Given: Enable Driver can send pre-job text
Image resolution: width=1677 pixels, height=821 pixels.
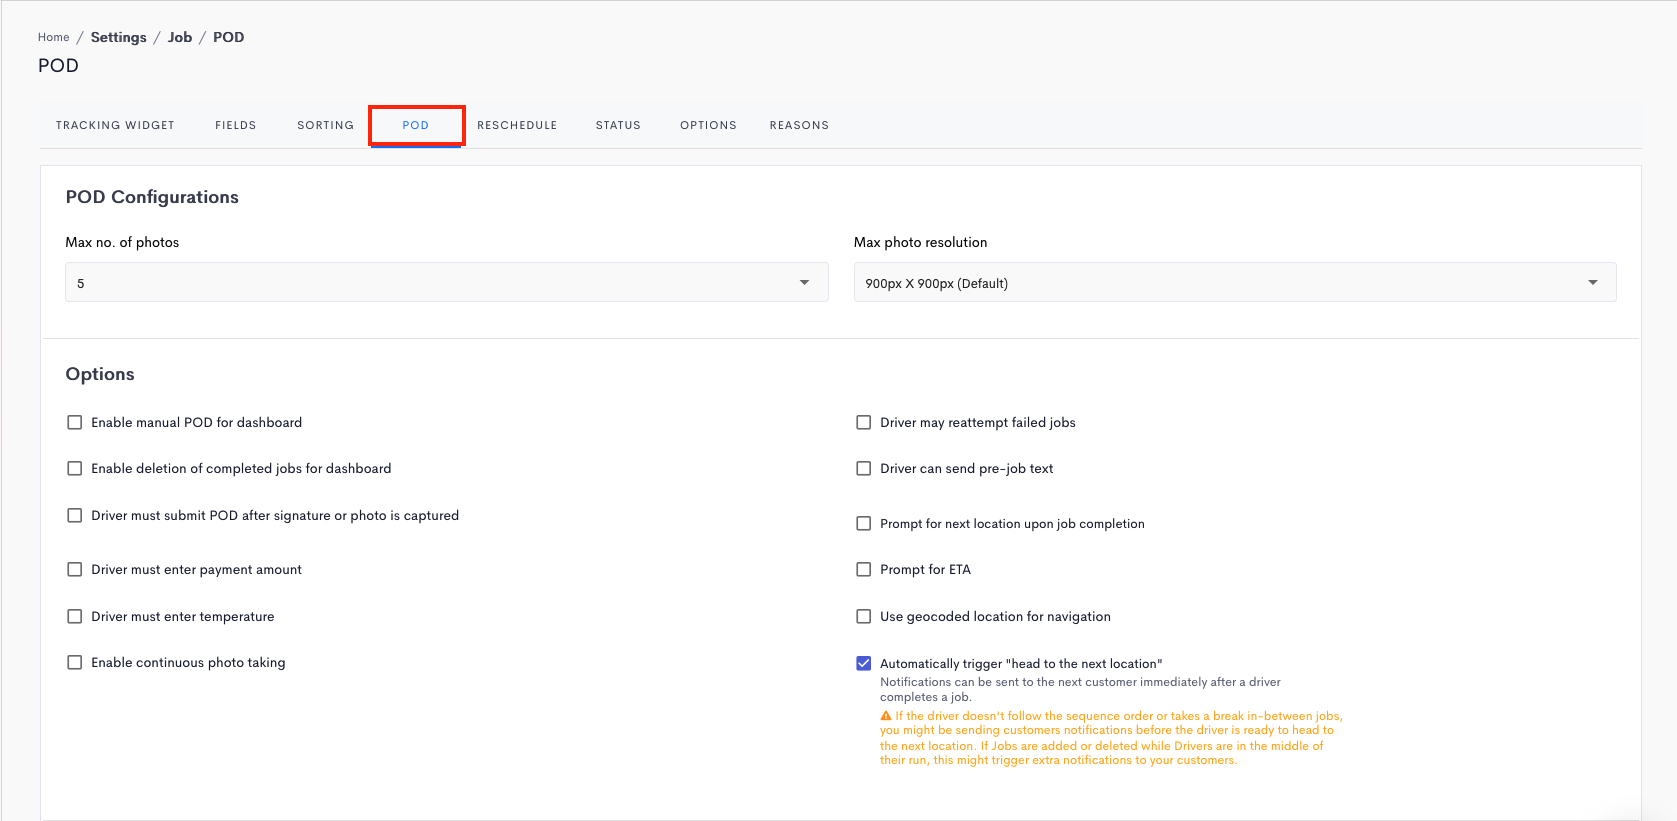Looking at the screenshot, I should [864, 468].
